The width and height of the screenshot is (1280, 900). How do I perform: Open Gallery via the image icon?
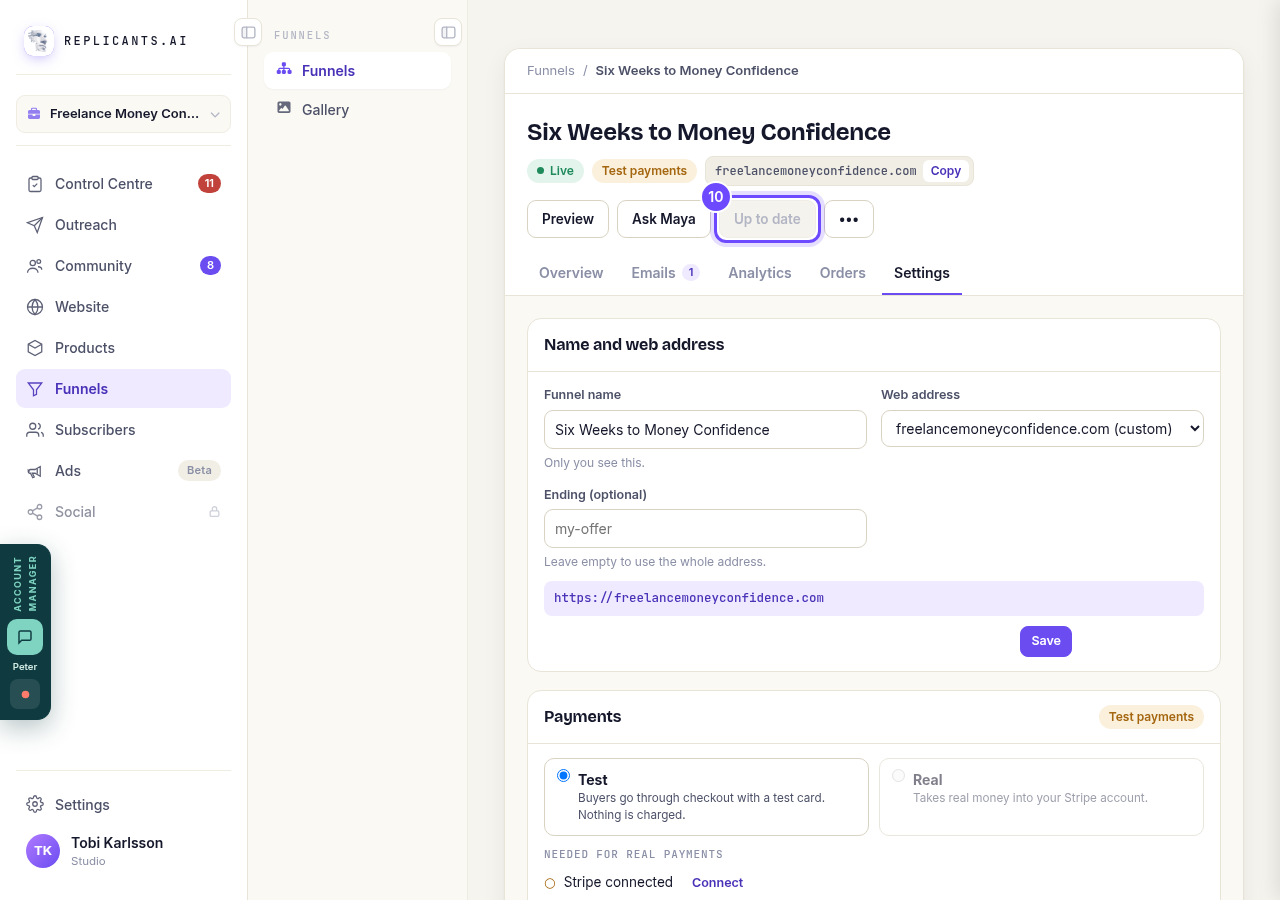(x=284, y=108)
